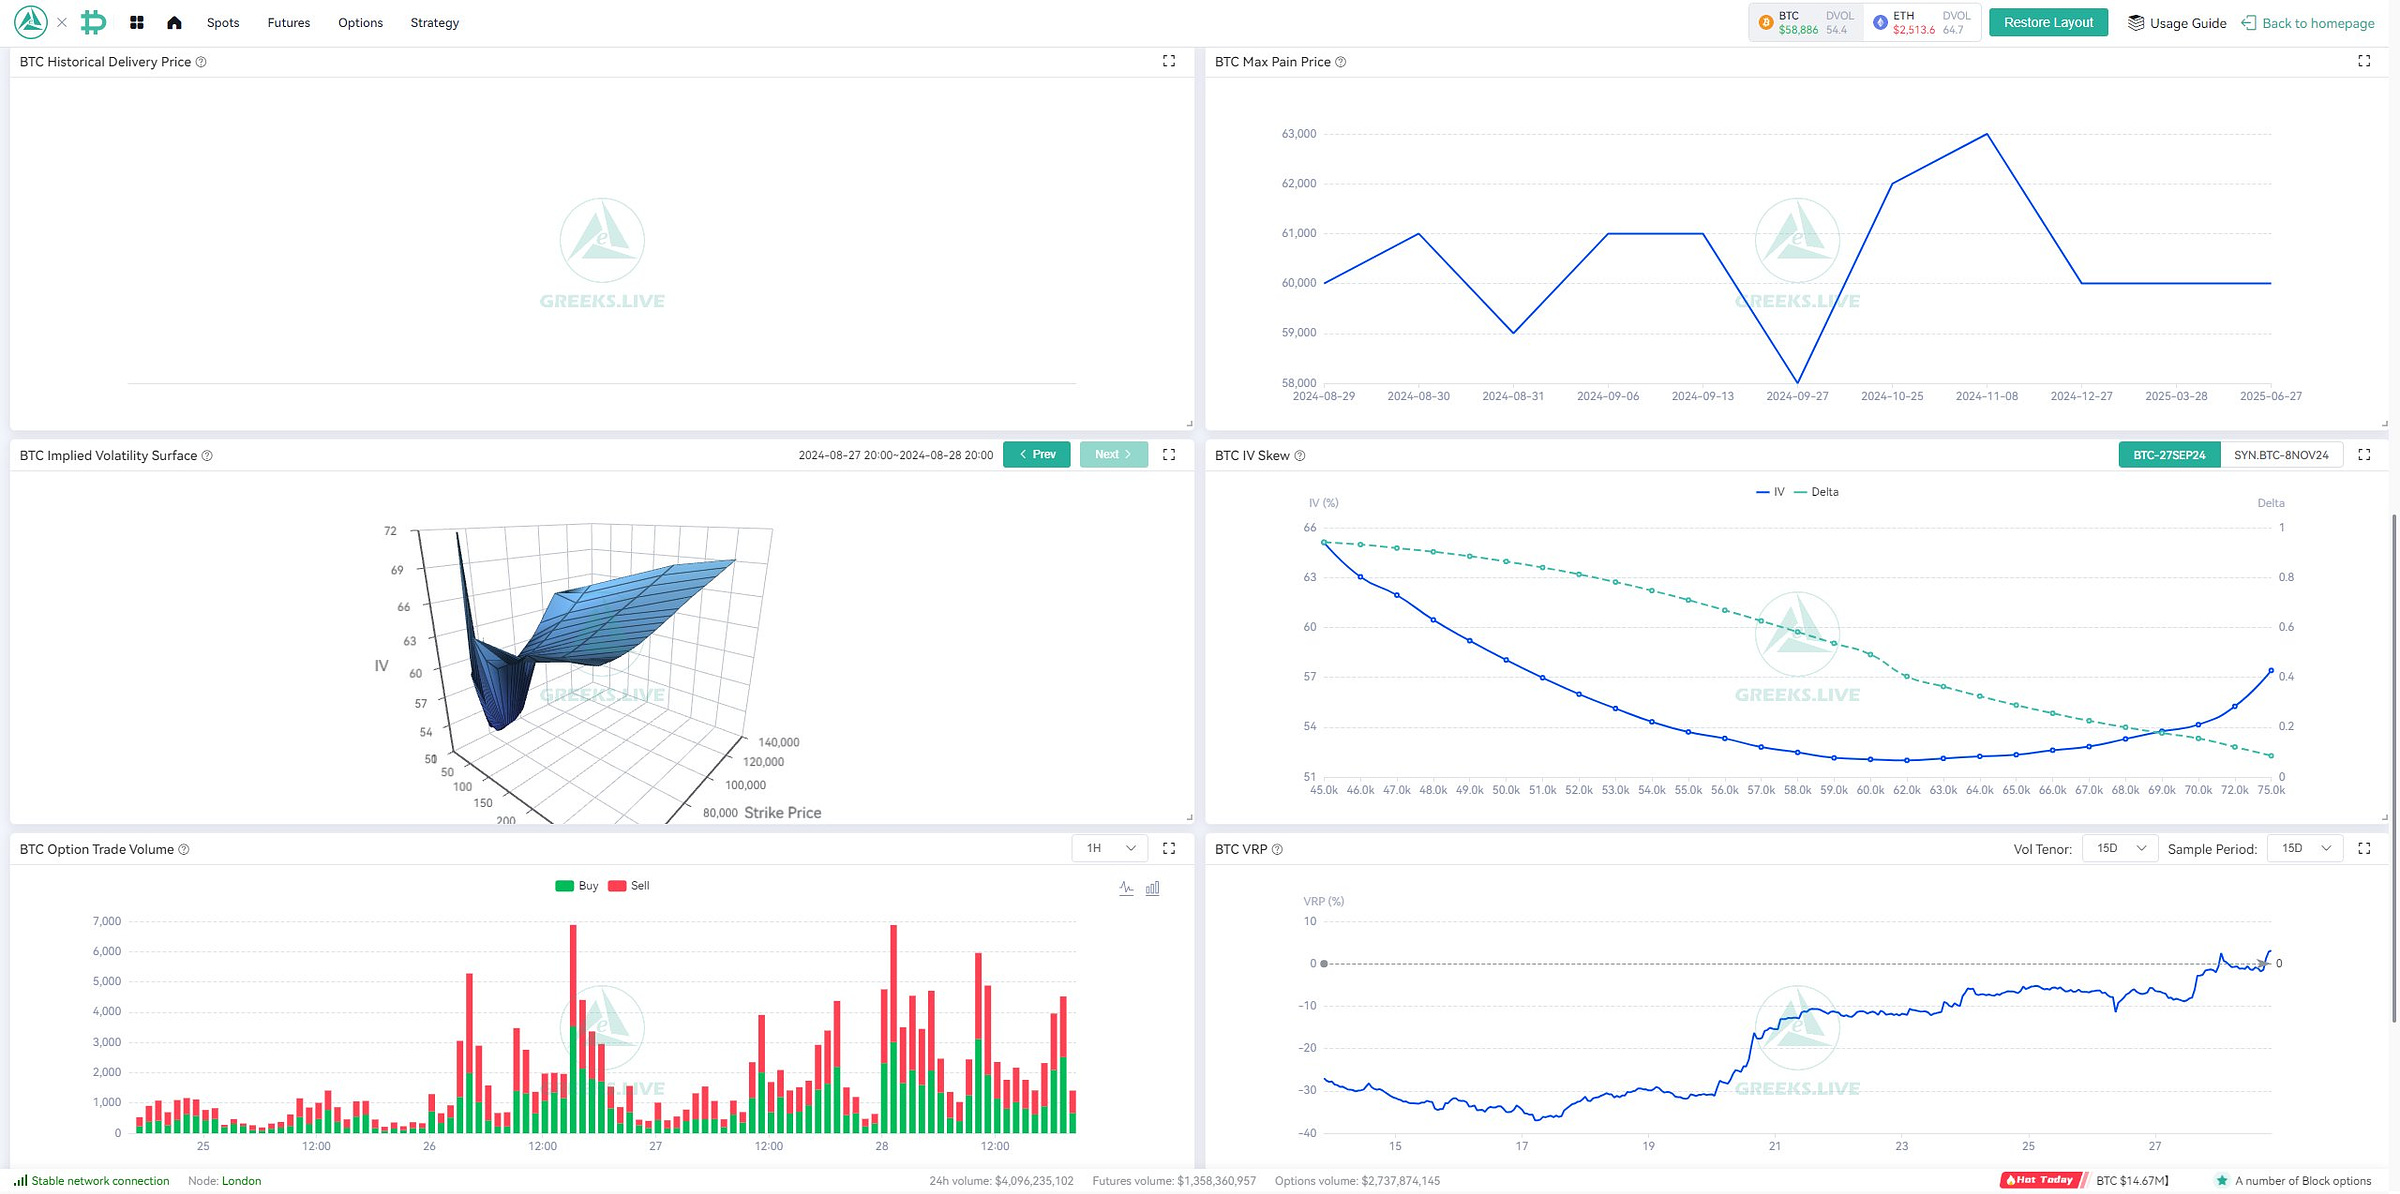
Task: Open the Vol Tenor 15D dropdown
Action: coord(2120,848)
